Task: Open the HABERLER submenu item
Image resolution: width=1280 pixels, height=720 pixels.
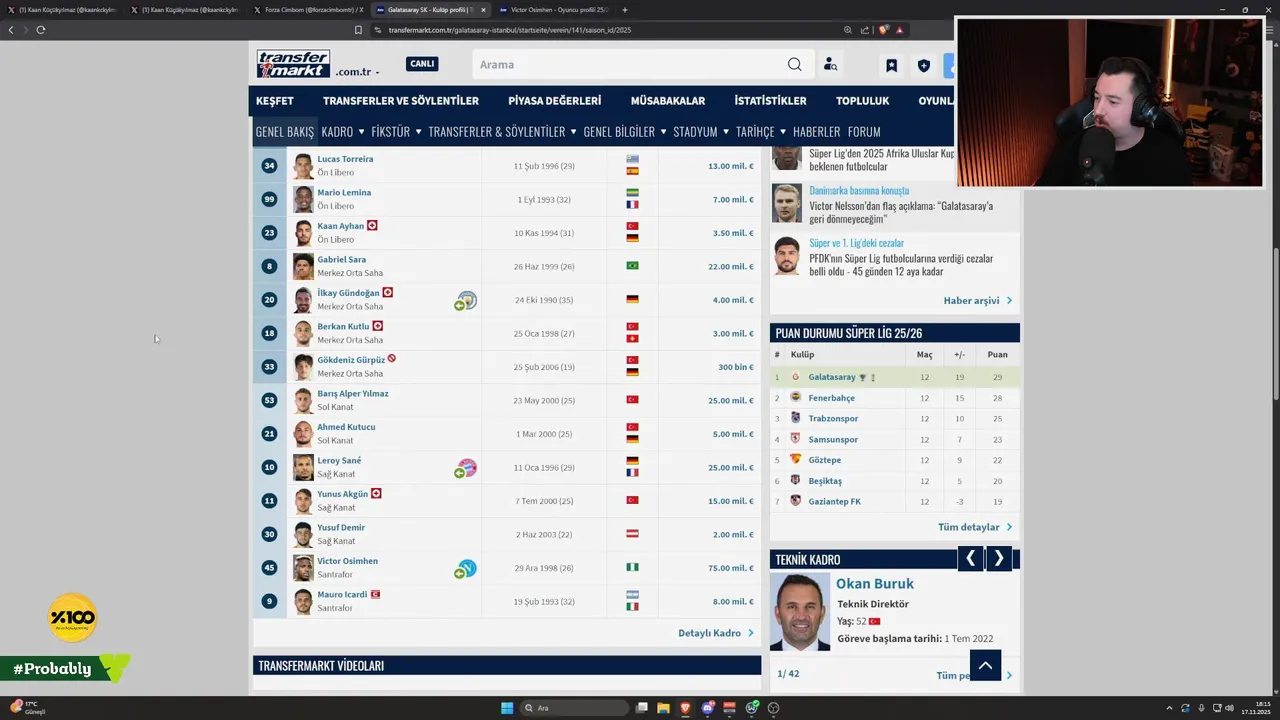Action: (x=816, y=132)
